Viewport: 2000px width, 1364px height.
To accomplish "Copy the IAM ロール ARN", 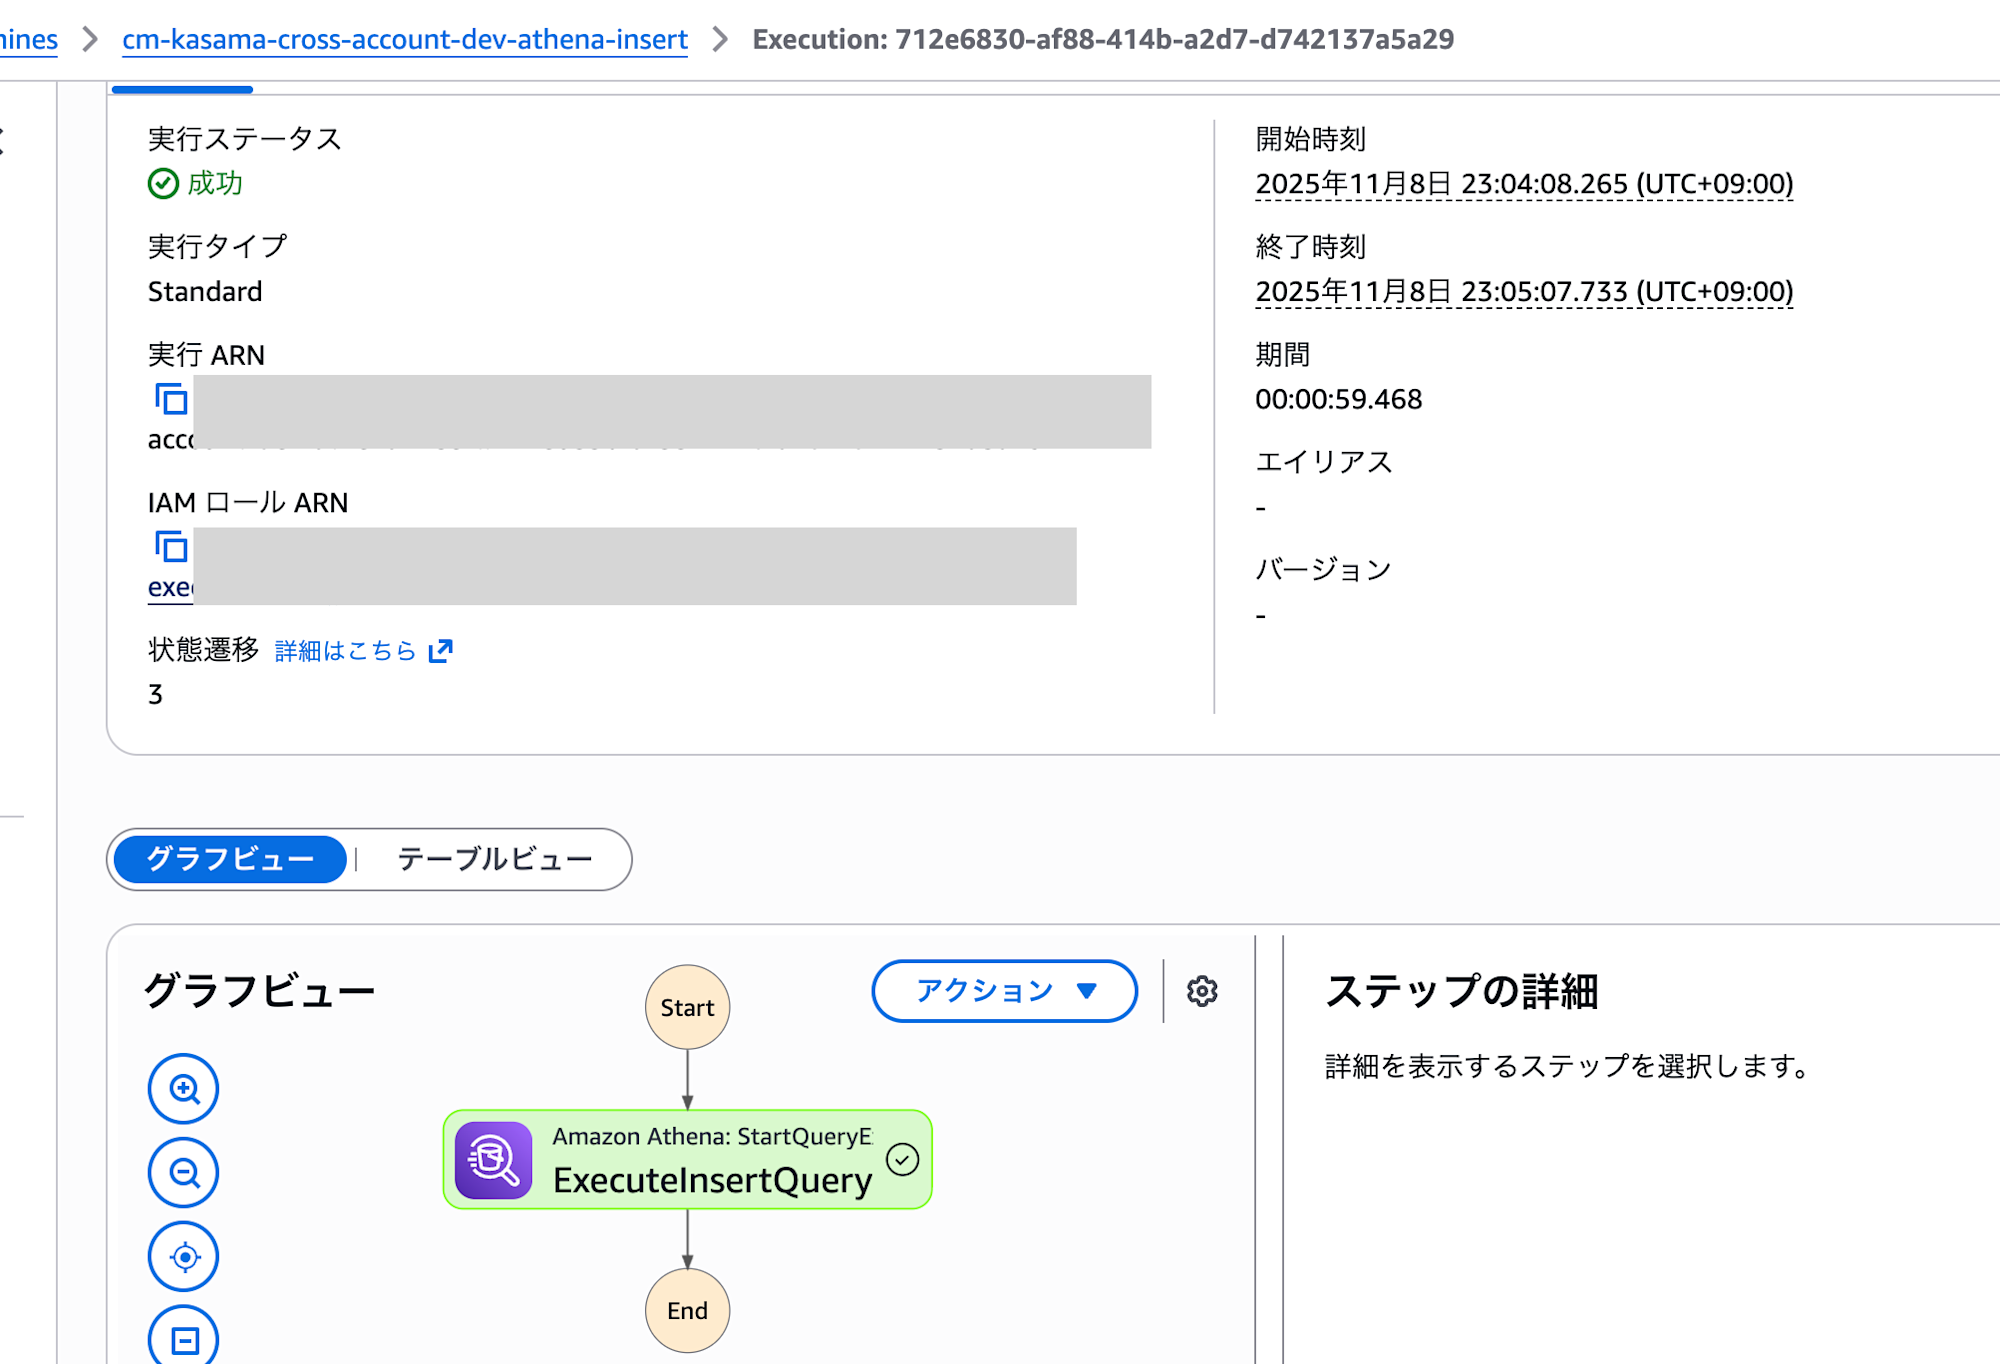I will tap(172, 548).
